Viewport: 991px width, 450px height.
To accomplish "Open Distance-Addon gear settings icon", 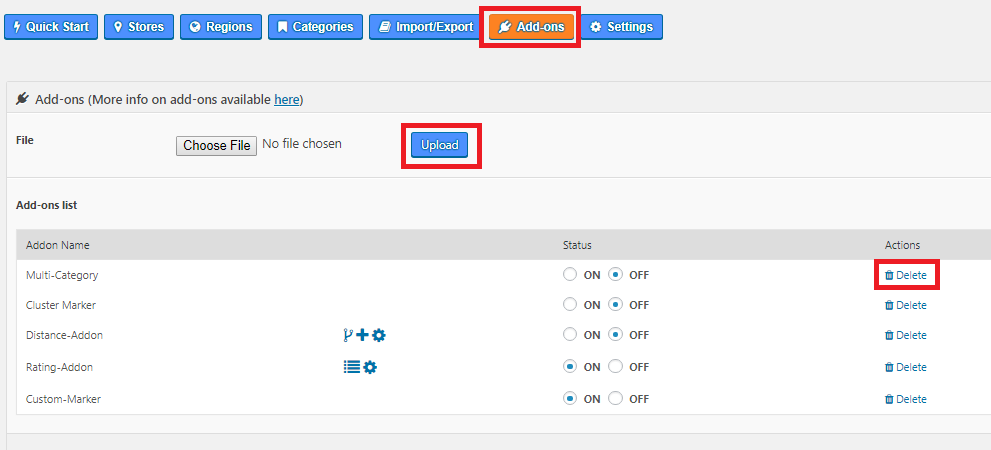I will [379, 335].
